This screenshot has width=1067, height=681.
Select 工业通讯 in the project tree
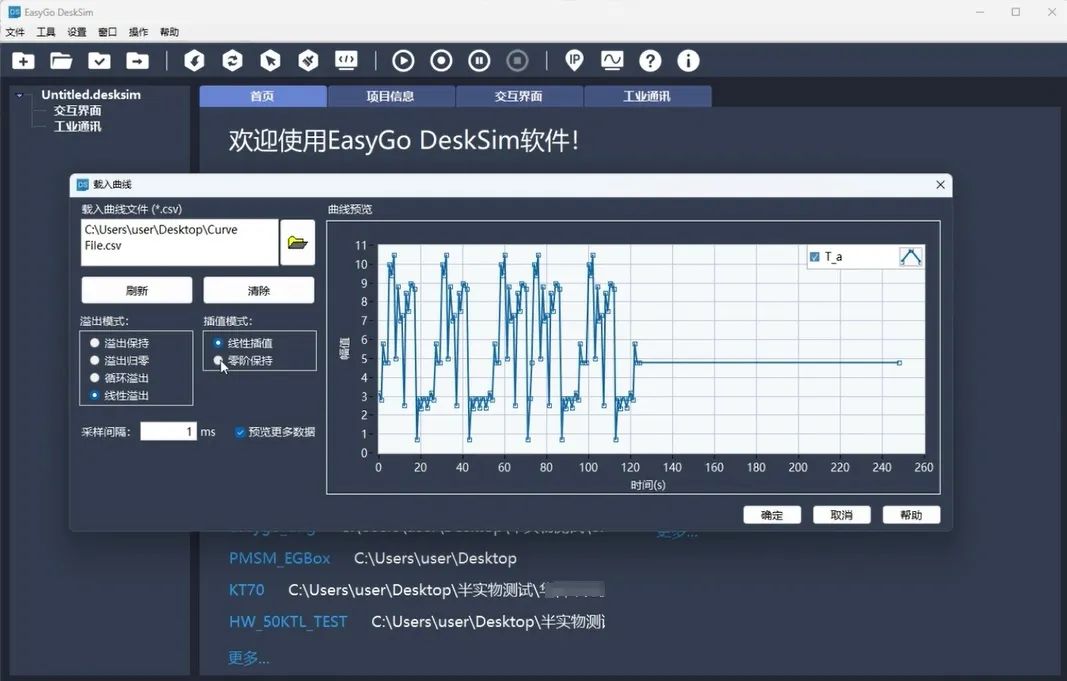(78, 127)
